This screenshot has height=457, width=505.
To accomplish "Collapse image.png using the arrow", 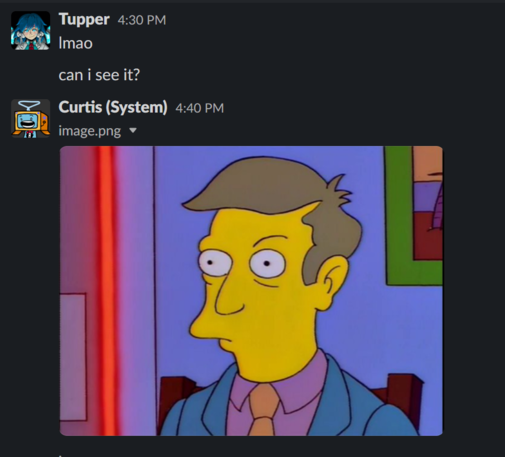I will (x=133, y=130).
